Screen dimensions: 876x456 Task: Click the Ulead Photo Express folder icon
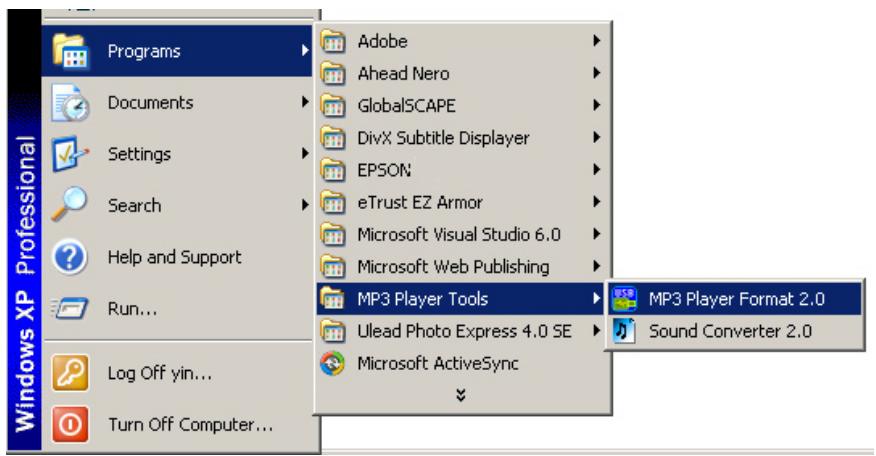(333, 331)
